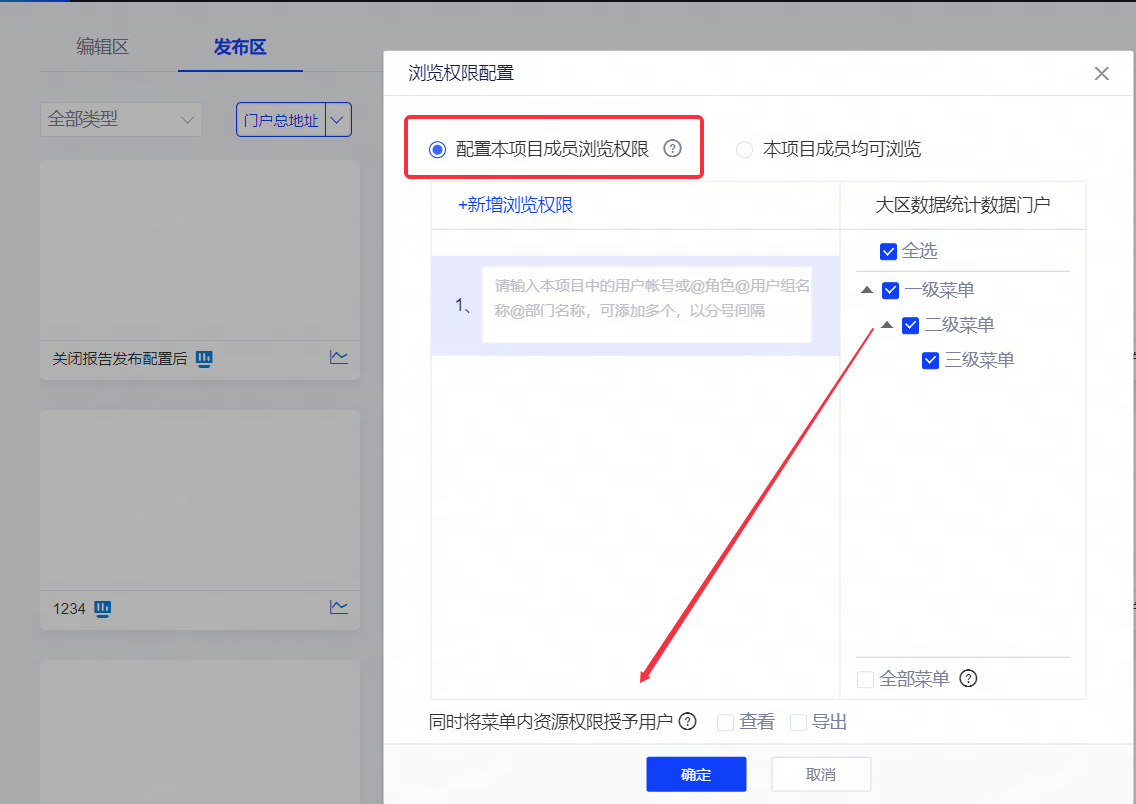
Task: Click trend chart icon on 1234 card
Action: coord(339,607)
